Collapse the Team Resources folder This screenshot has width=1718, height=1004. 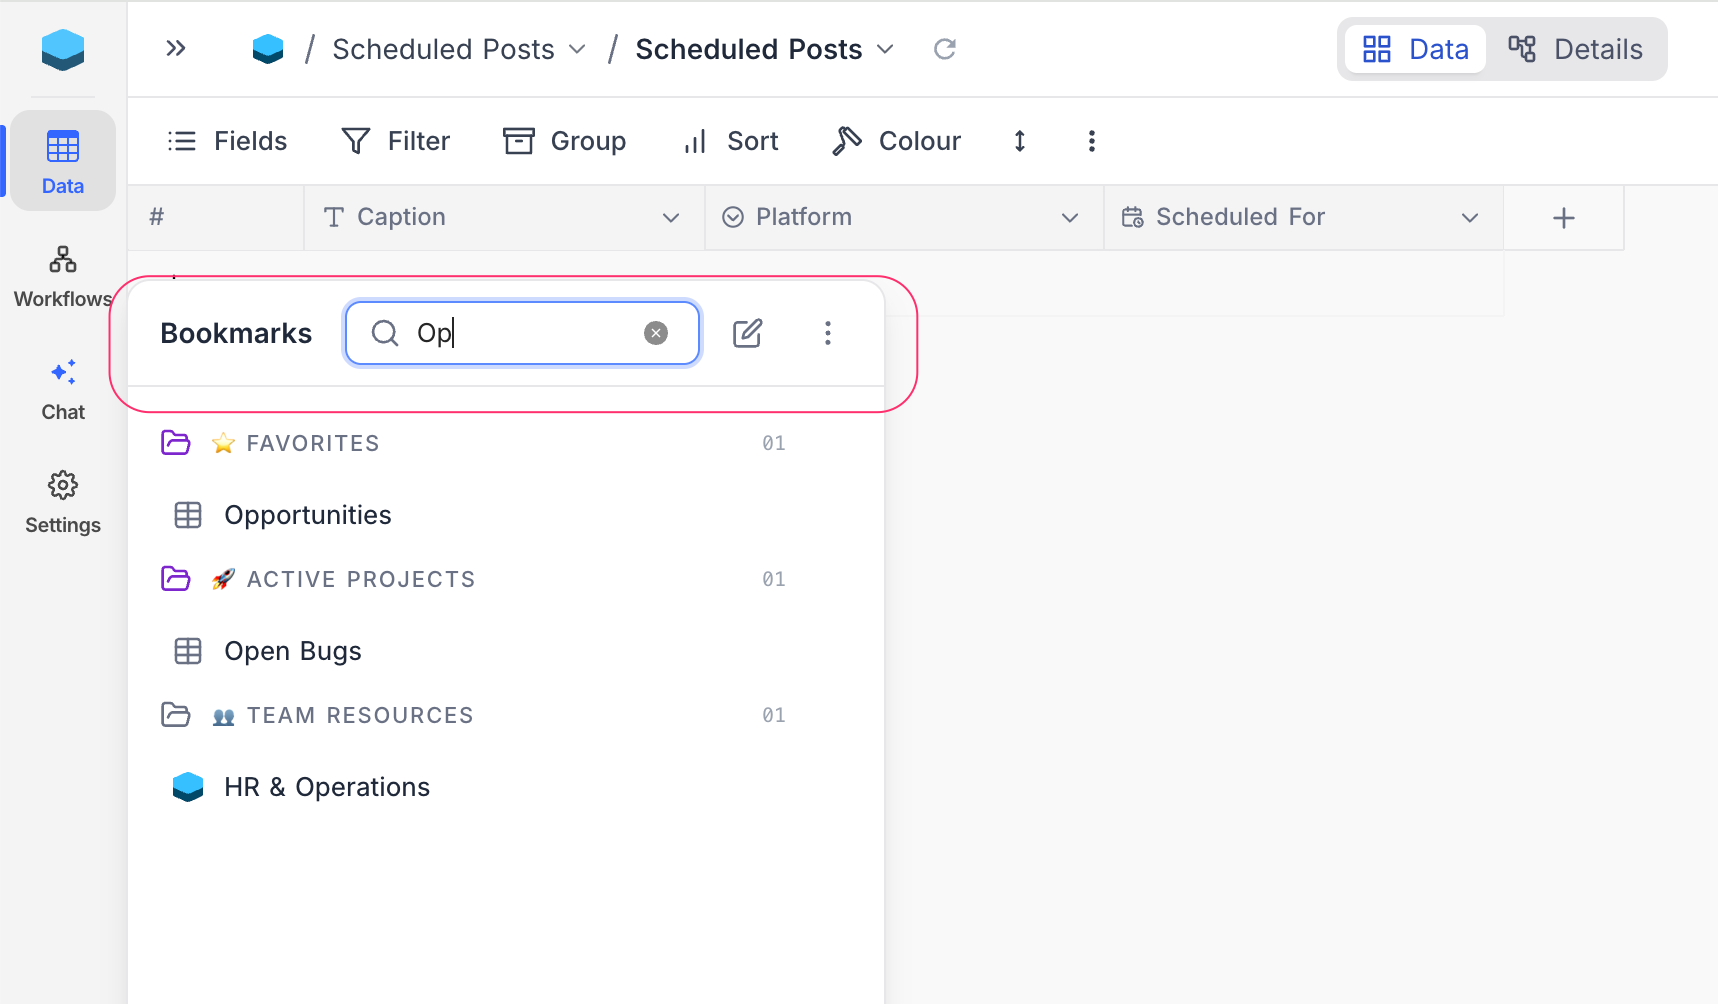pos(176,714)
